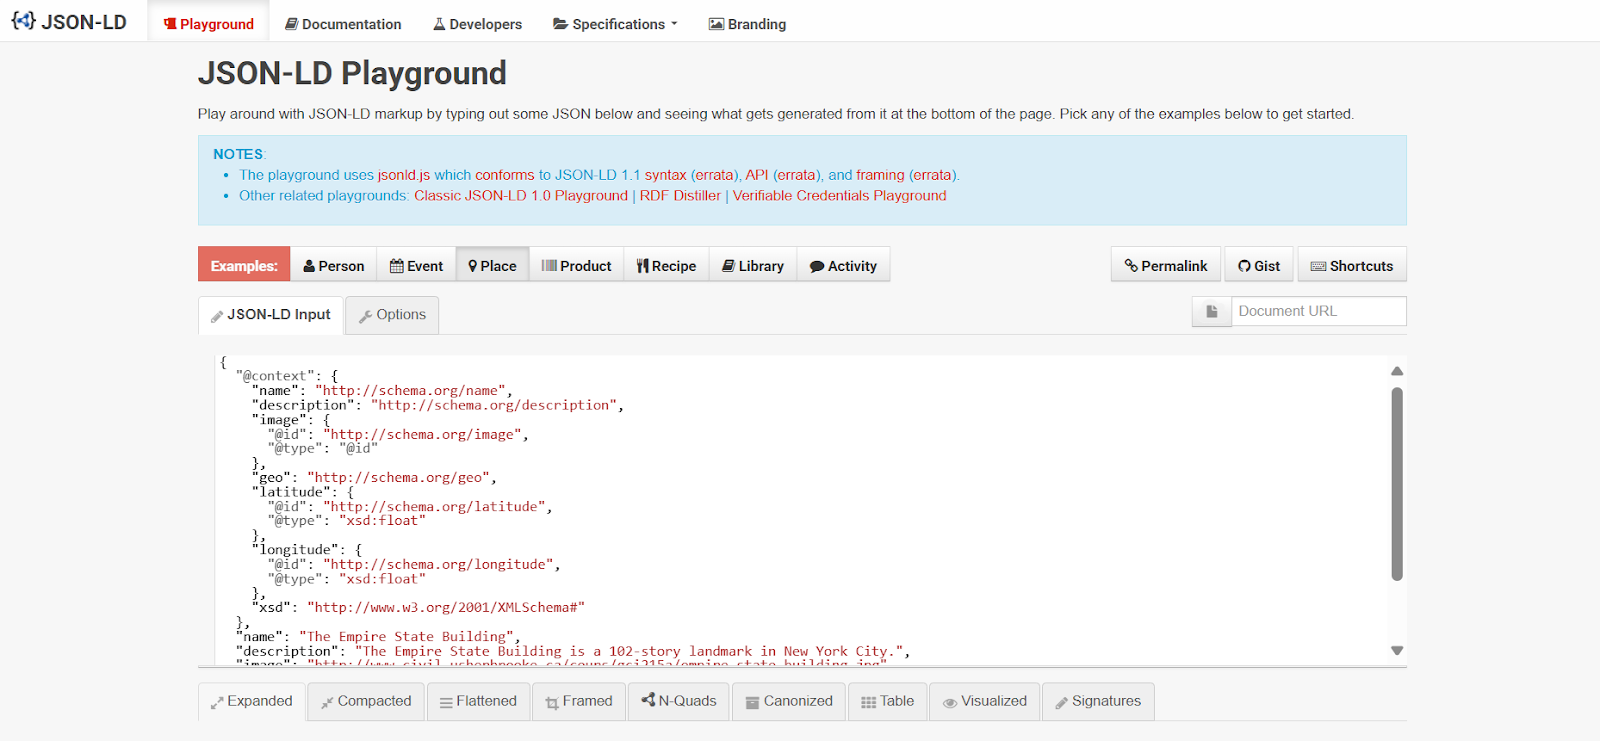Select the JSON-LD Input tab

(x=270, y=314)
